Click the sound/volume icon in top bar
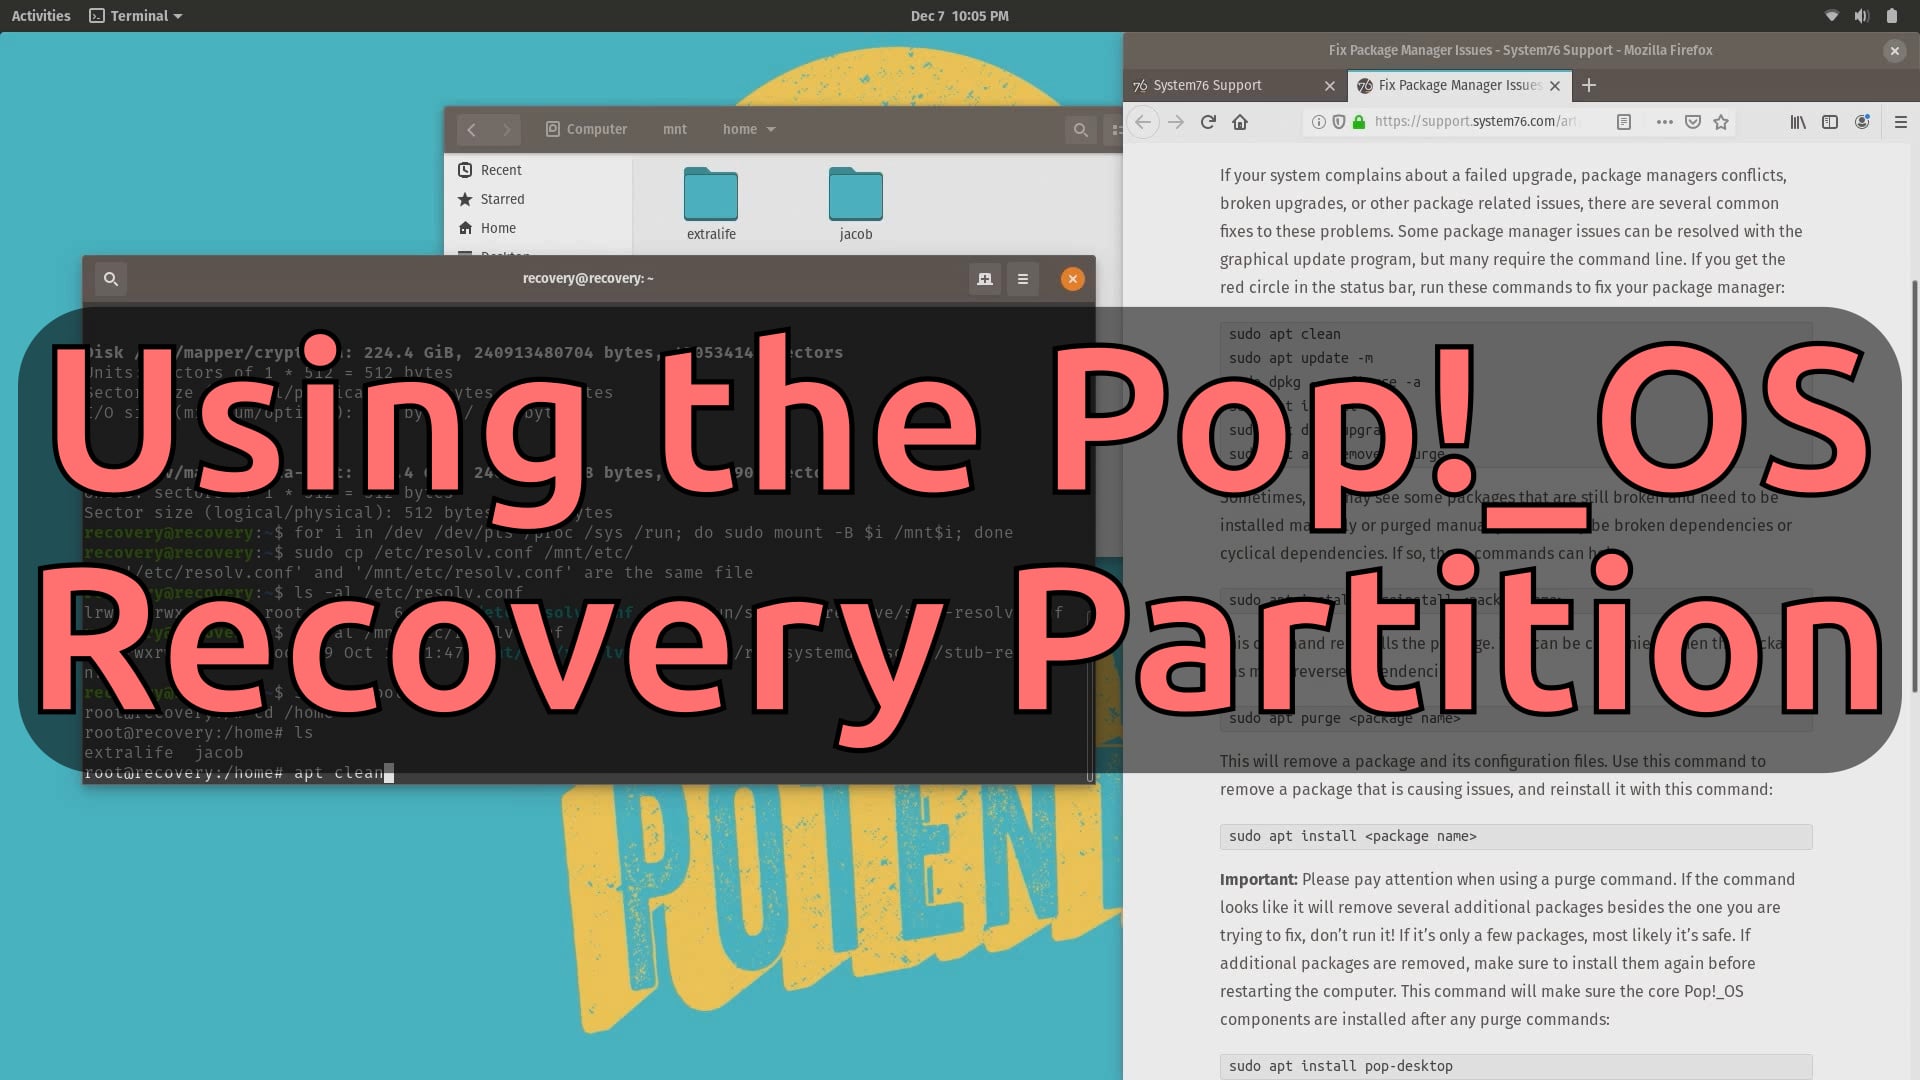The width and height of the screenshot is (1920, 1080). tap(1862, 15)
